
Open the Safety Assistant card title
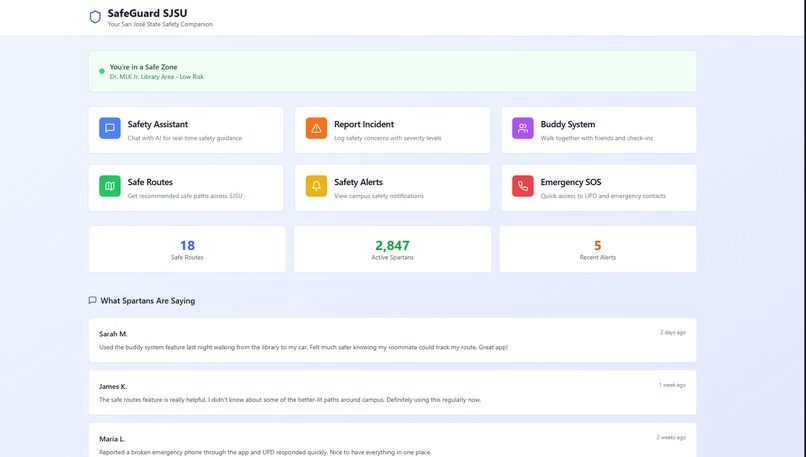pos(158,124)
